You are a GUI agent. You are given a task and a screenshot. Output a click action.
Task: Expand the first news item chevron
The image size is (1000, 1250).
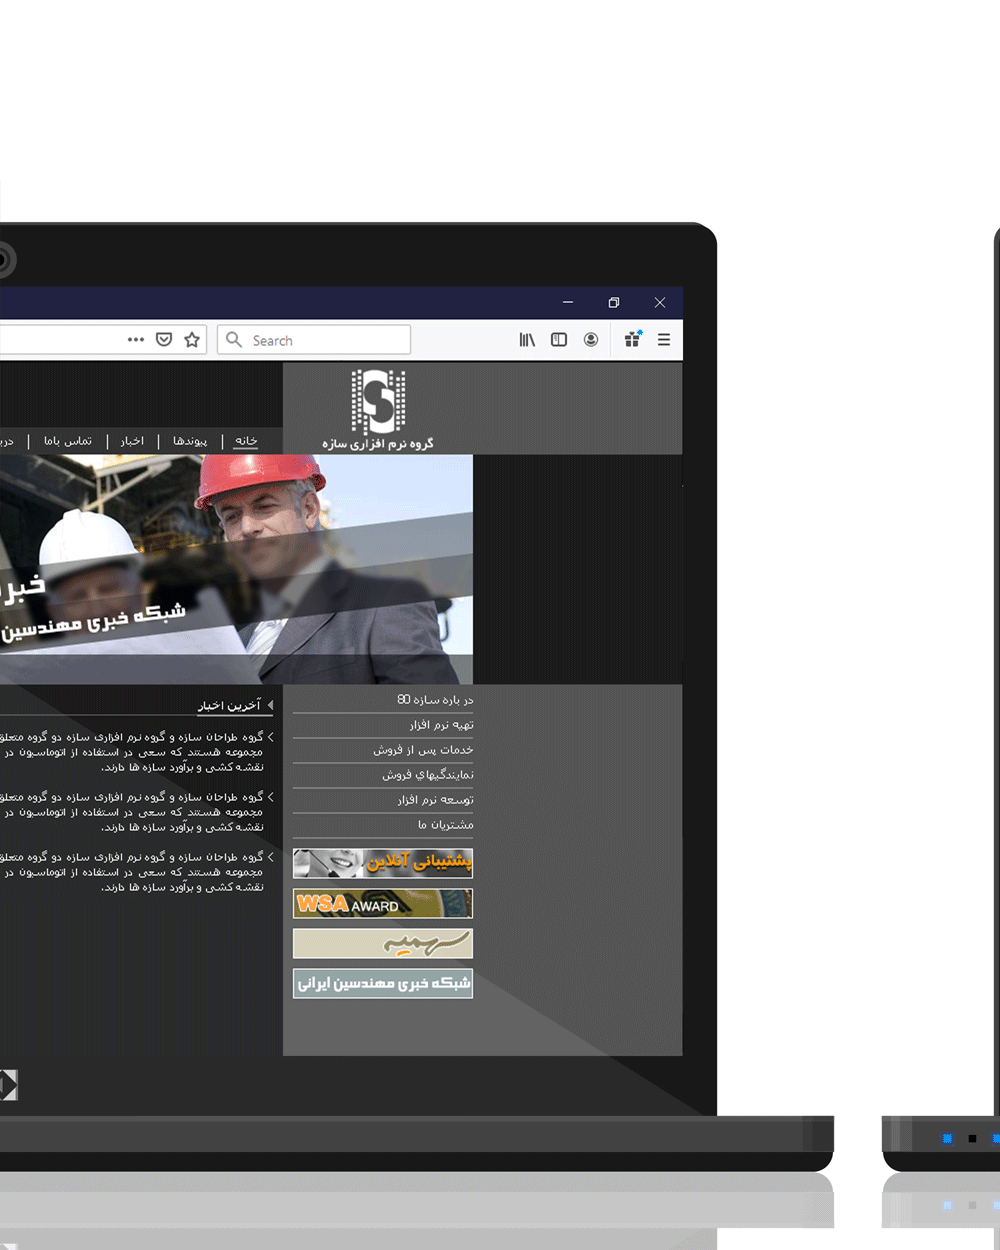point(270,737)
